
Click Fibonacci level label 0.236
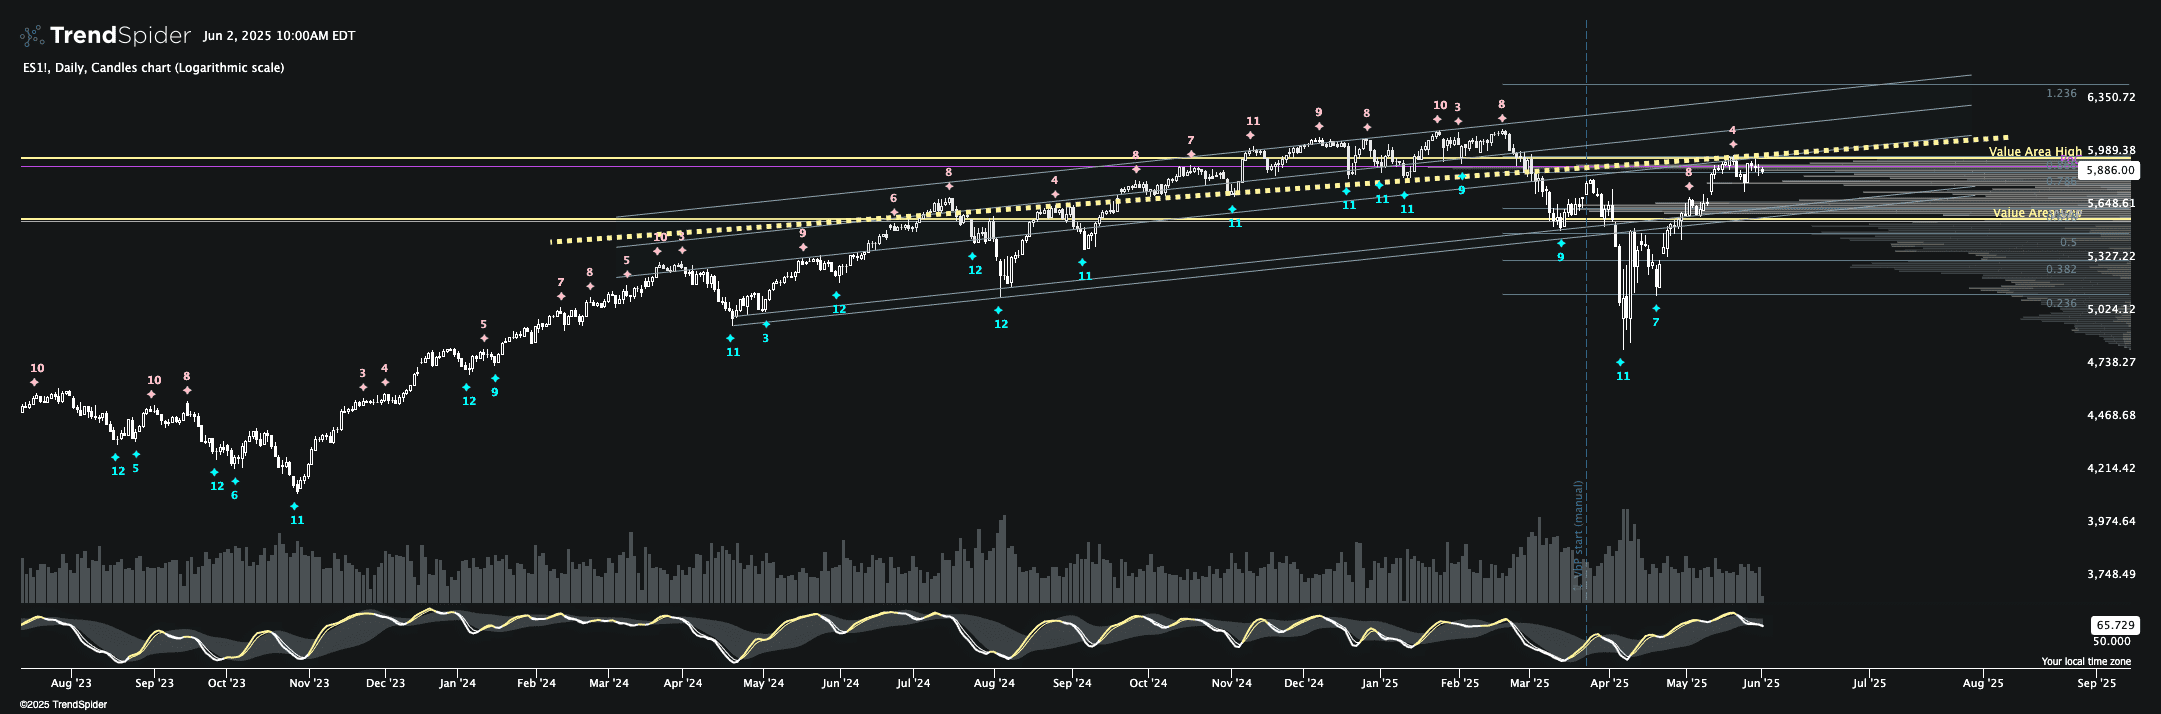coord(2061,303)
